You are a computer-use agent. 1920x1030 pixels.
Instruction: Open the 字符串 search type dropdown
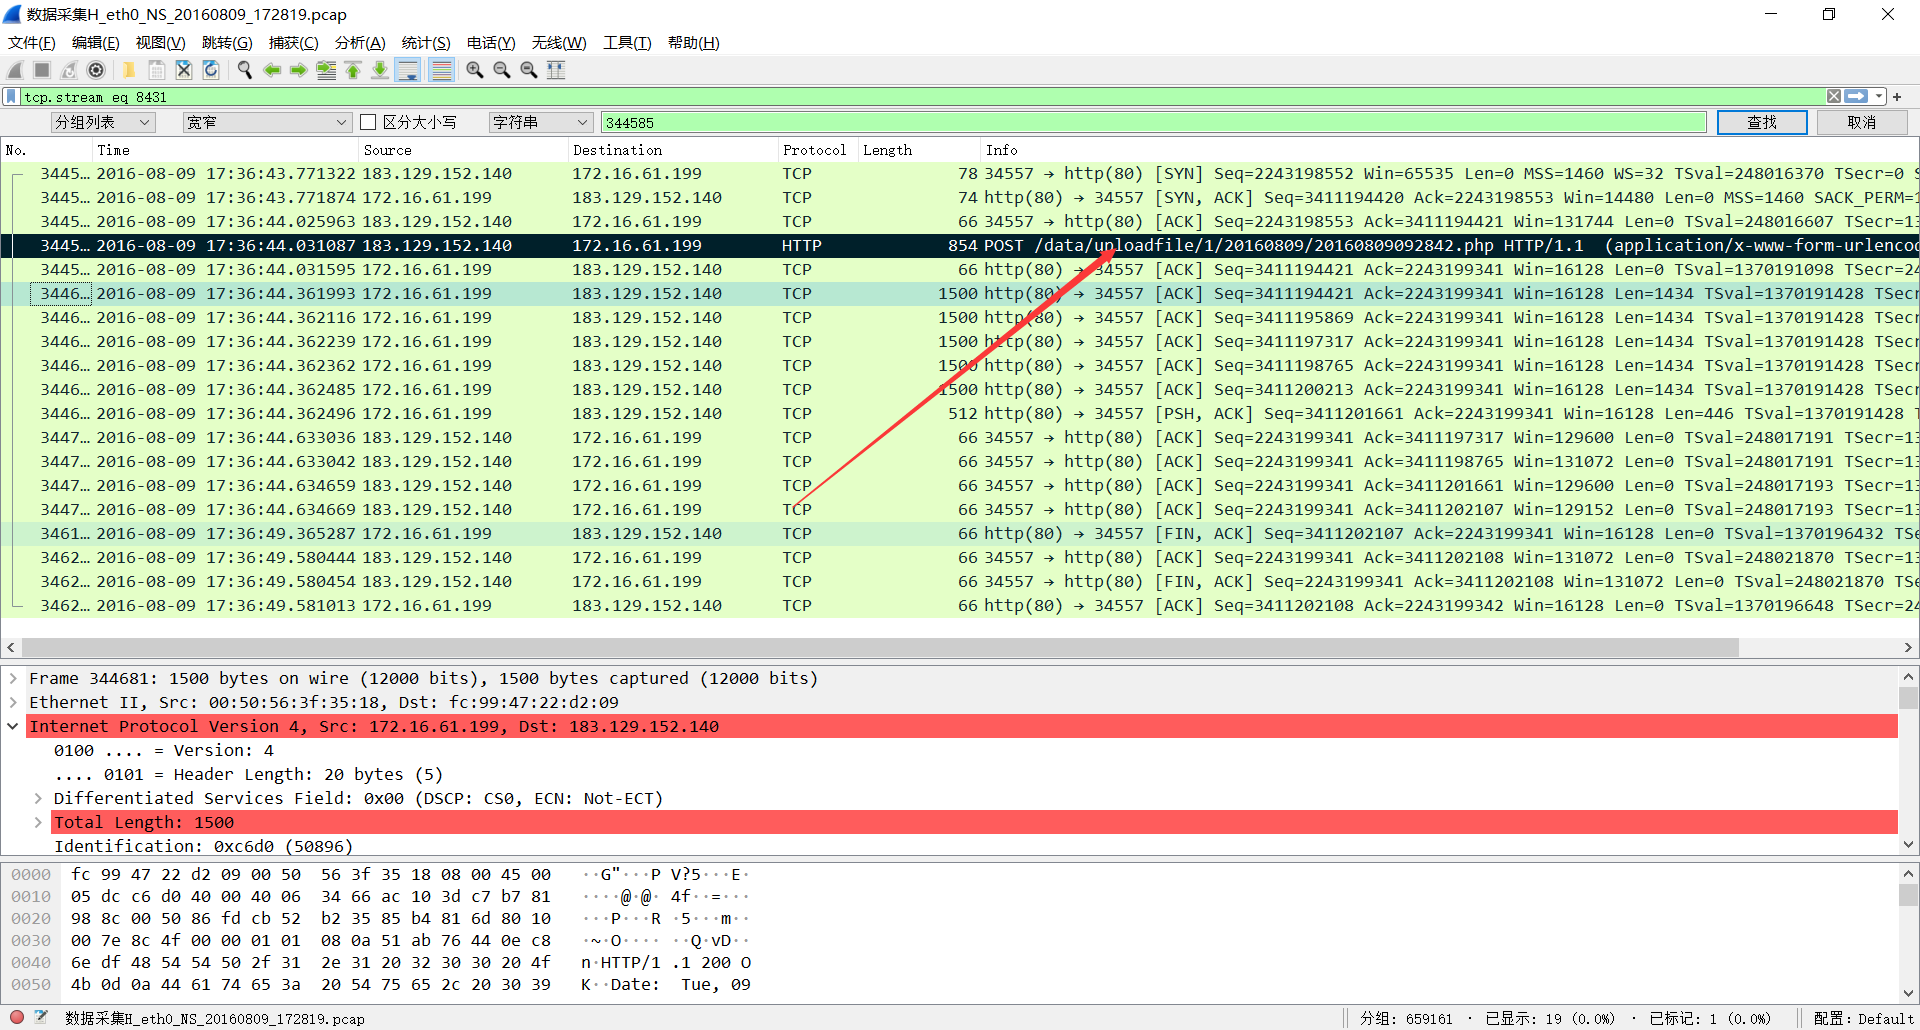541,122
